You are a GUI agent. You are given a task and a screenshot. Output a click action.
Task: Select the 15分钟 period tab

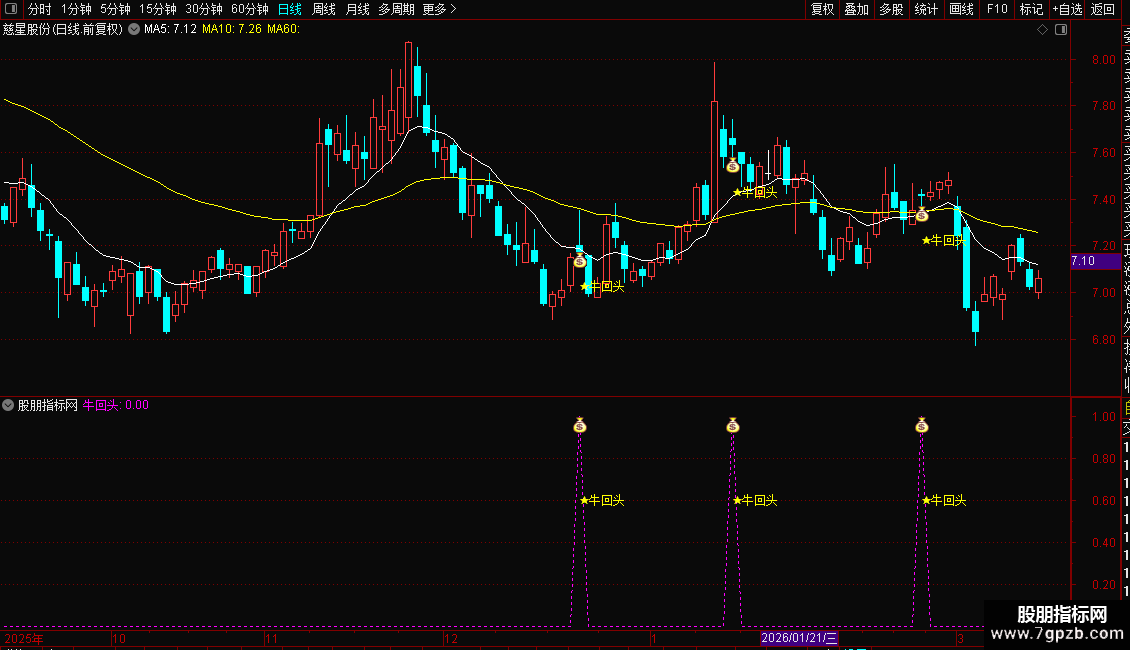158,9
